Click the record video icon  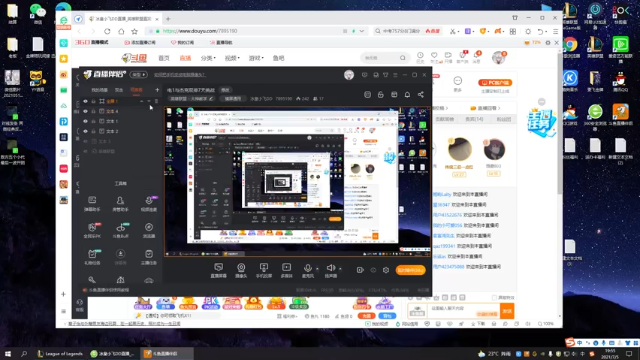(360, 270)
